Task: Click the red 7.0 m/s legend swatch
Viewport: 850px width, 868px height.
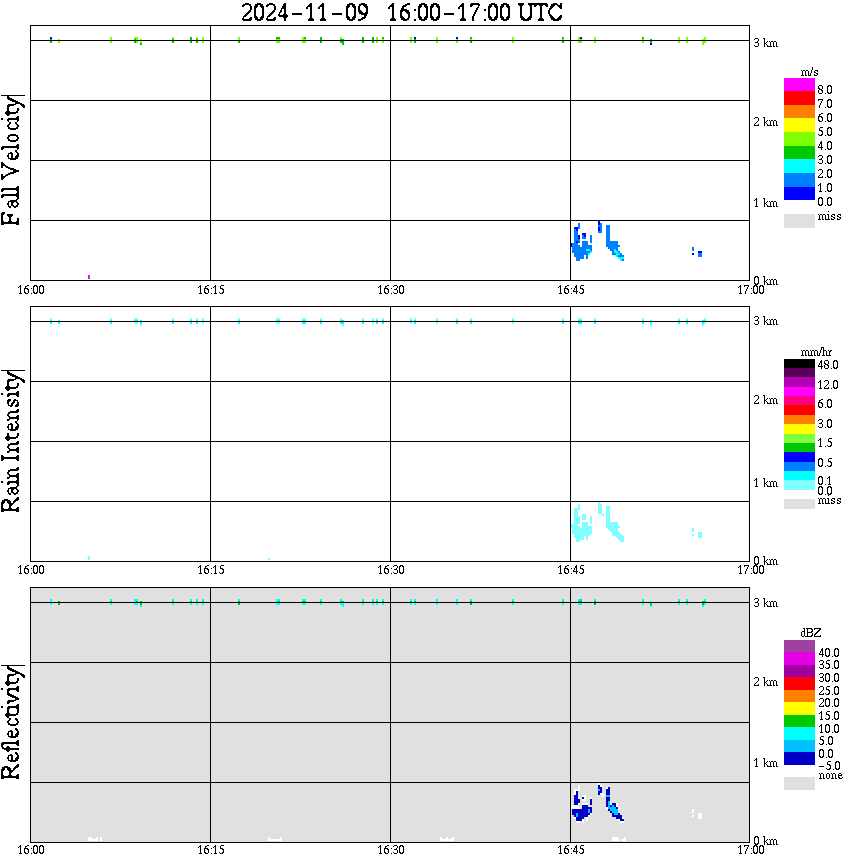Action: 799,99
